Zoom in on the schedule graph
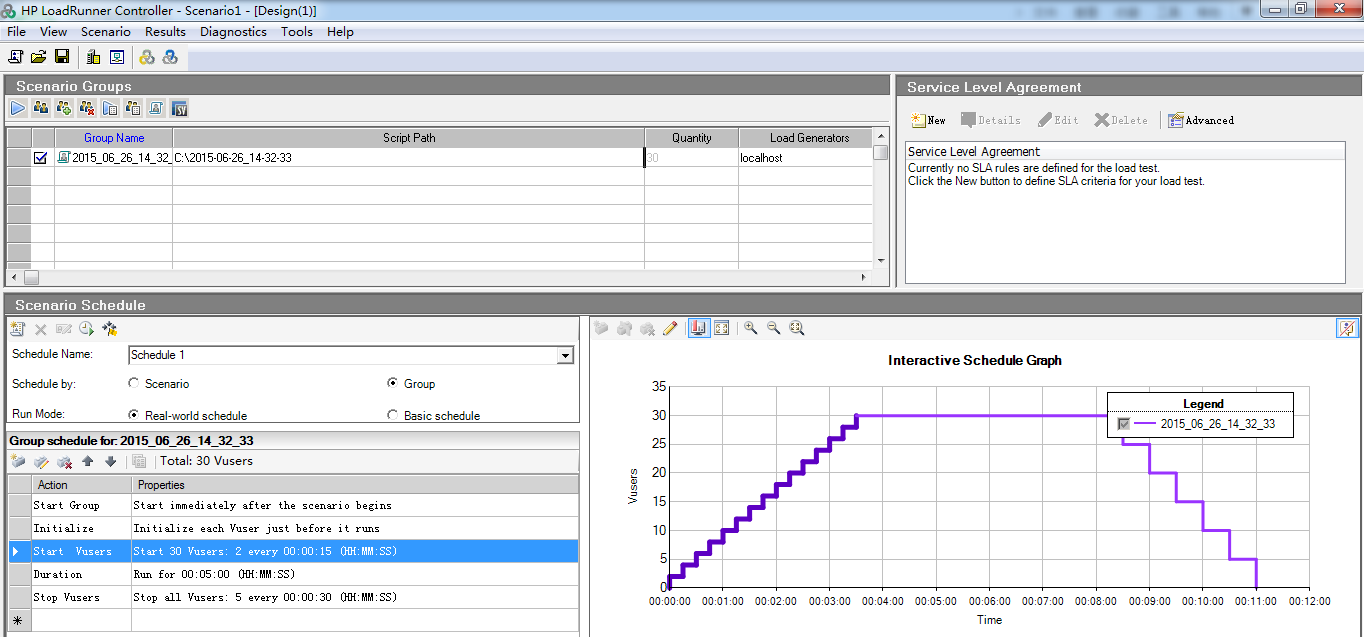The image size is (1364, 637). click(750, 328)
